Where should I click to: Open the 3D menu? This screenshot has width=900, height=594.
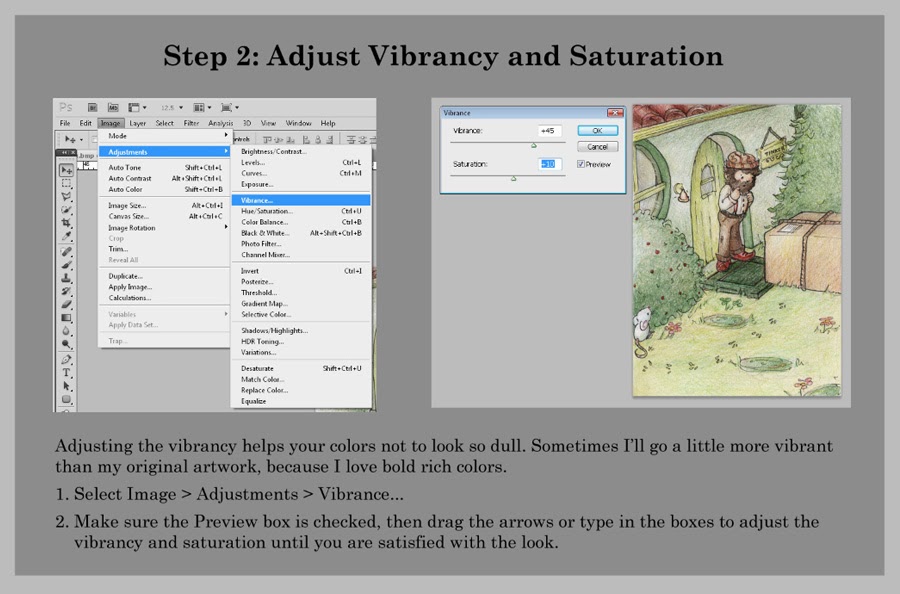point(247,123)
